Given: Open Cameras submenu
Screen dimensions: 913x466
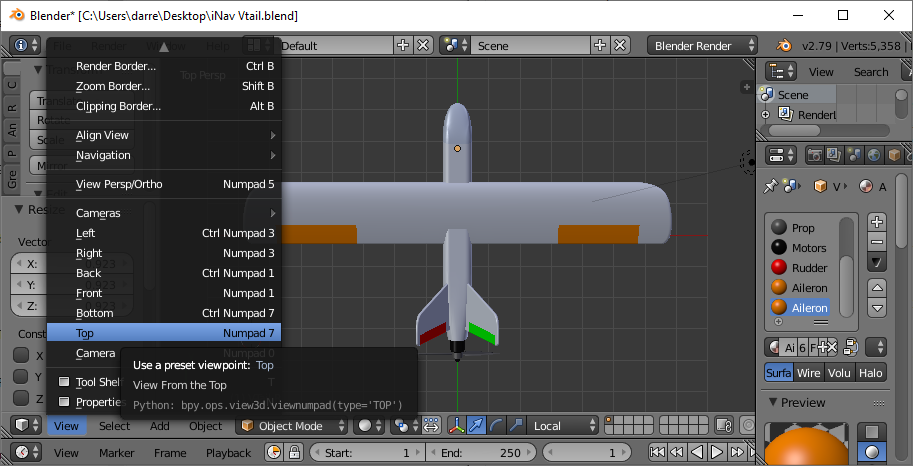Looking at the screenshot, I should point(164,213).
